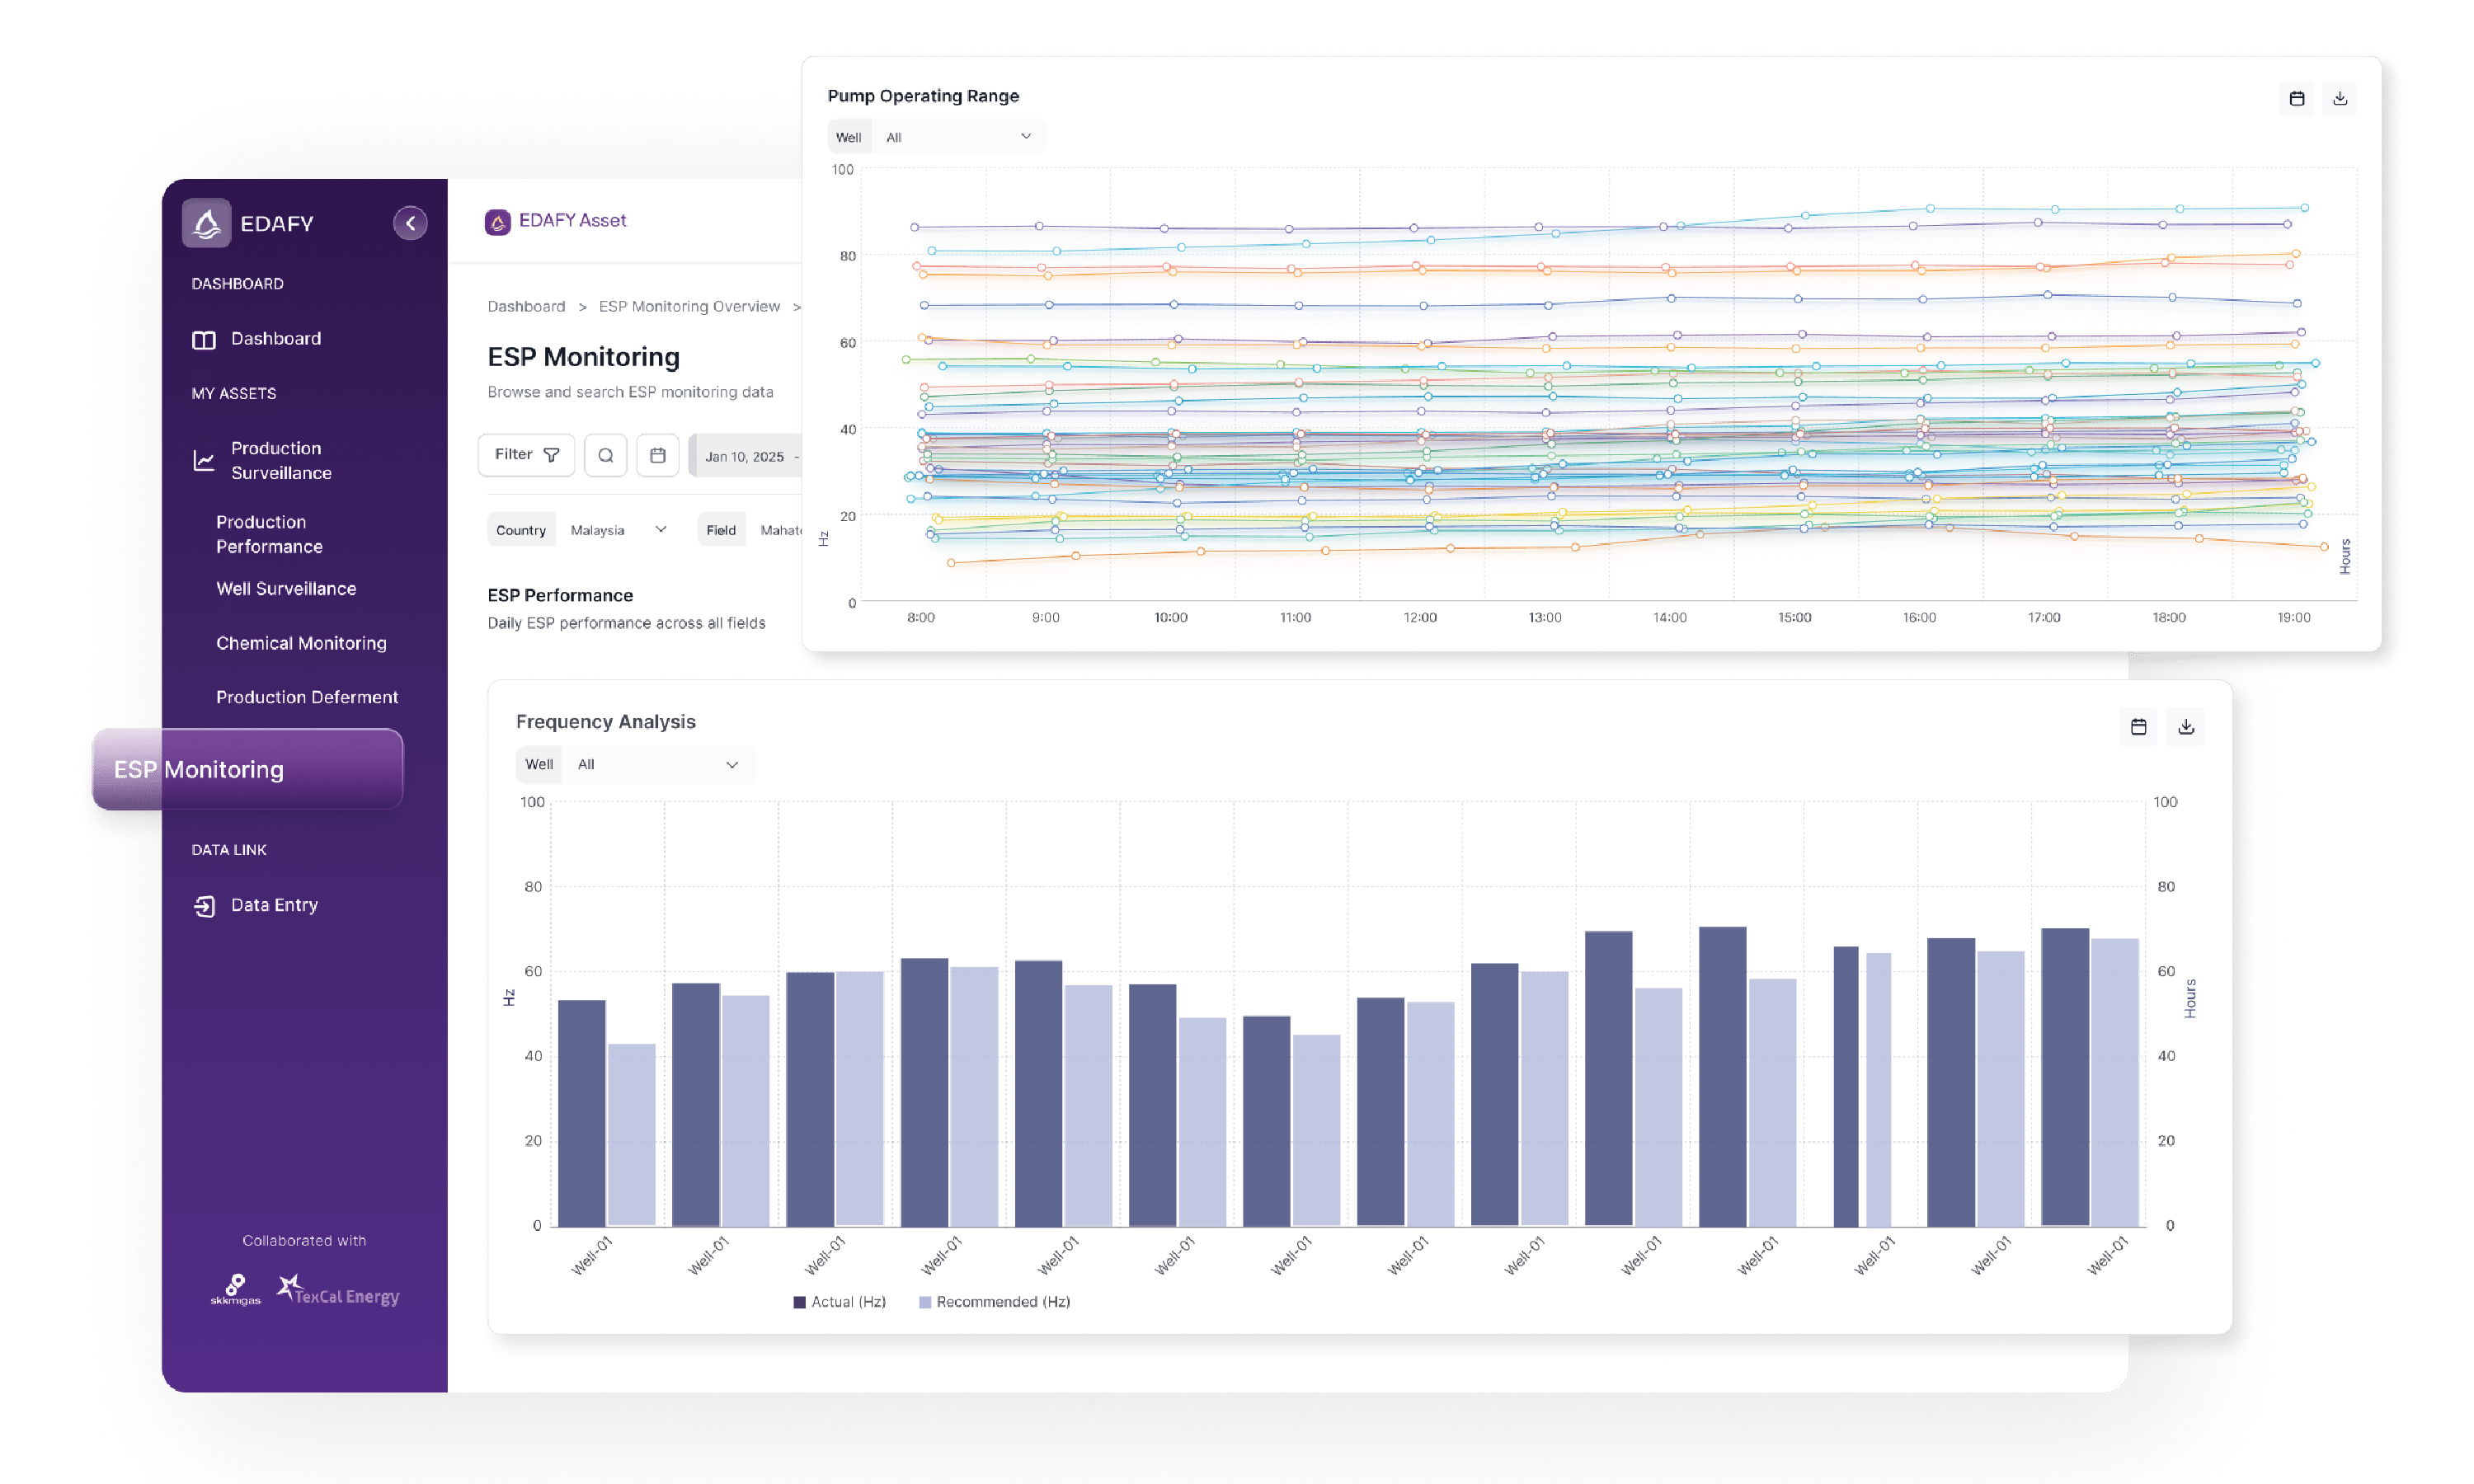Open Production Deferment from the sidebar
Image resolution: width=2474 pixels, height=1484 pixels.
point(307,697)
